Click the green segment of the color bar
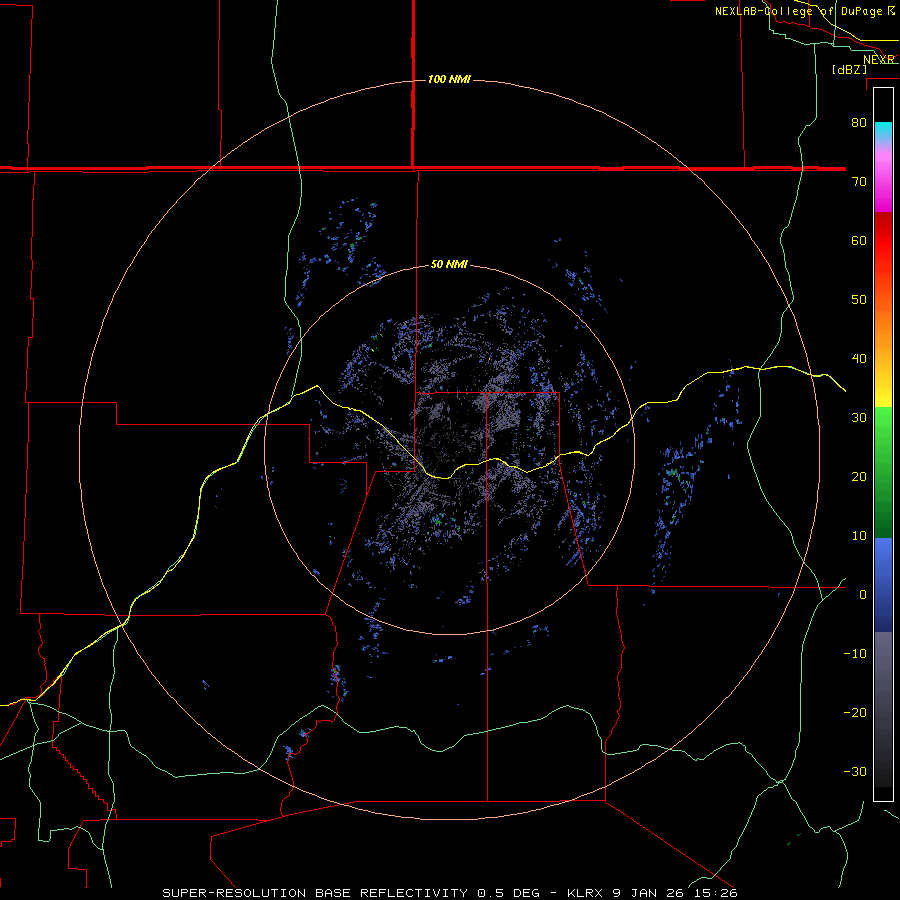 [883, 472]
